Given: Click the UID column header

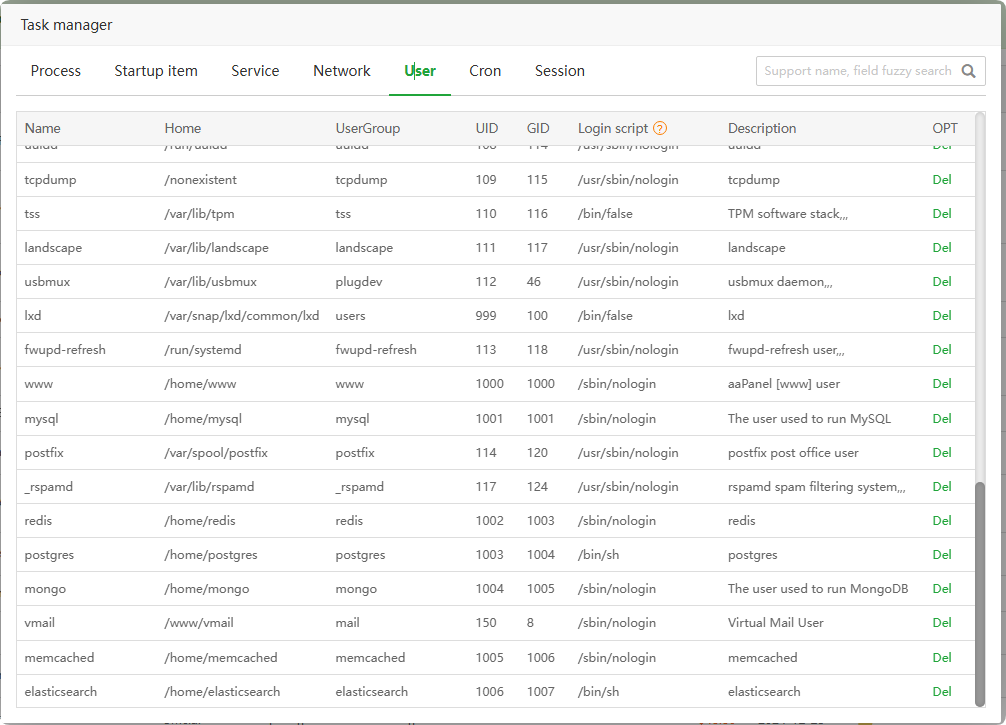Looking at the screenshot, I should pos(487,129).
